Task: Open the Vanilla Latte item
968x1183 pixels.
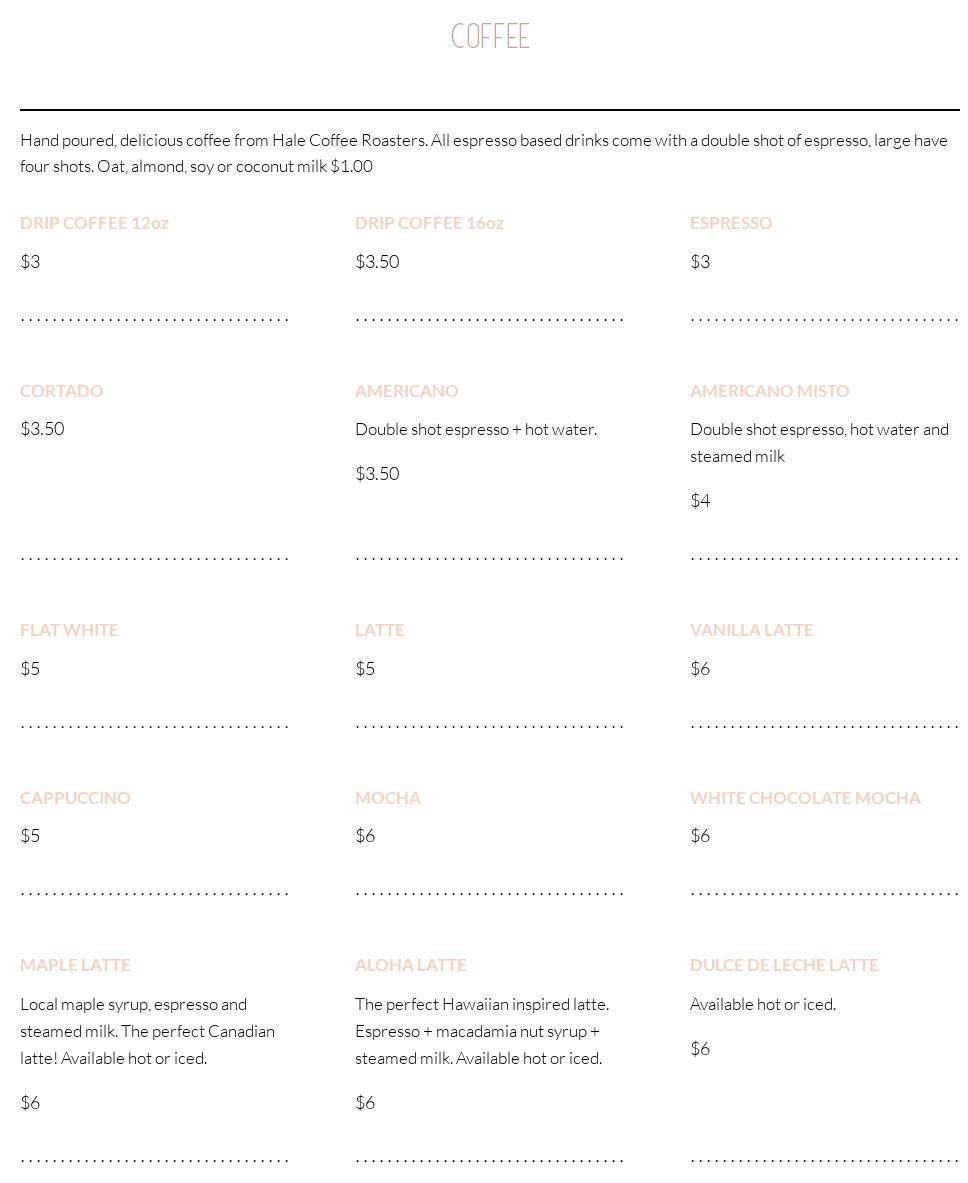Action: [751, 630]
